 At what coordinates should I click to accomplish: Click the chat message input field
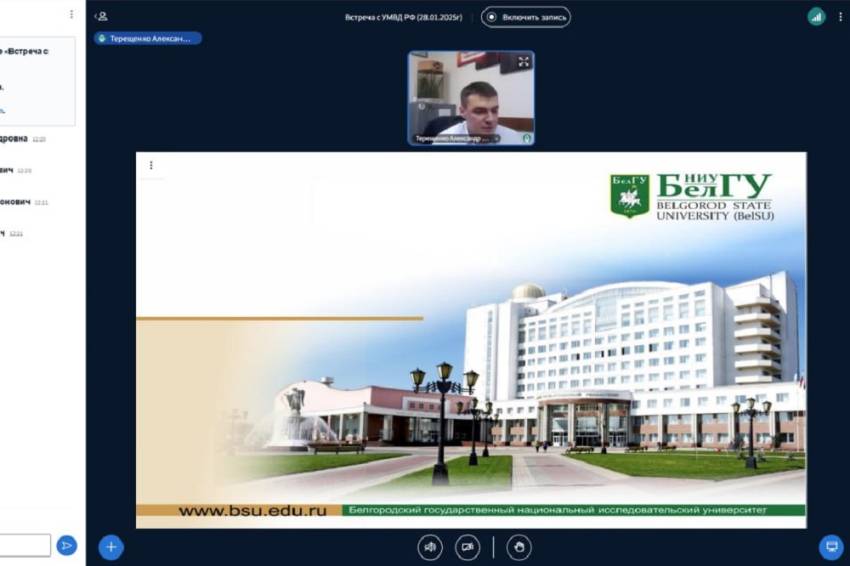coord(25,545)
